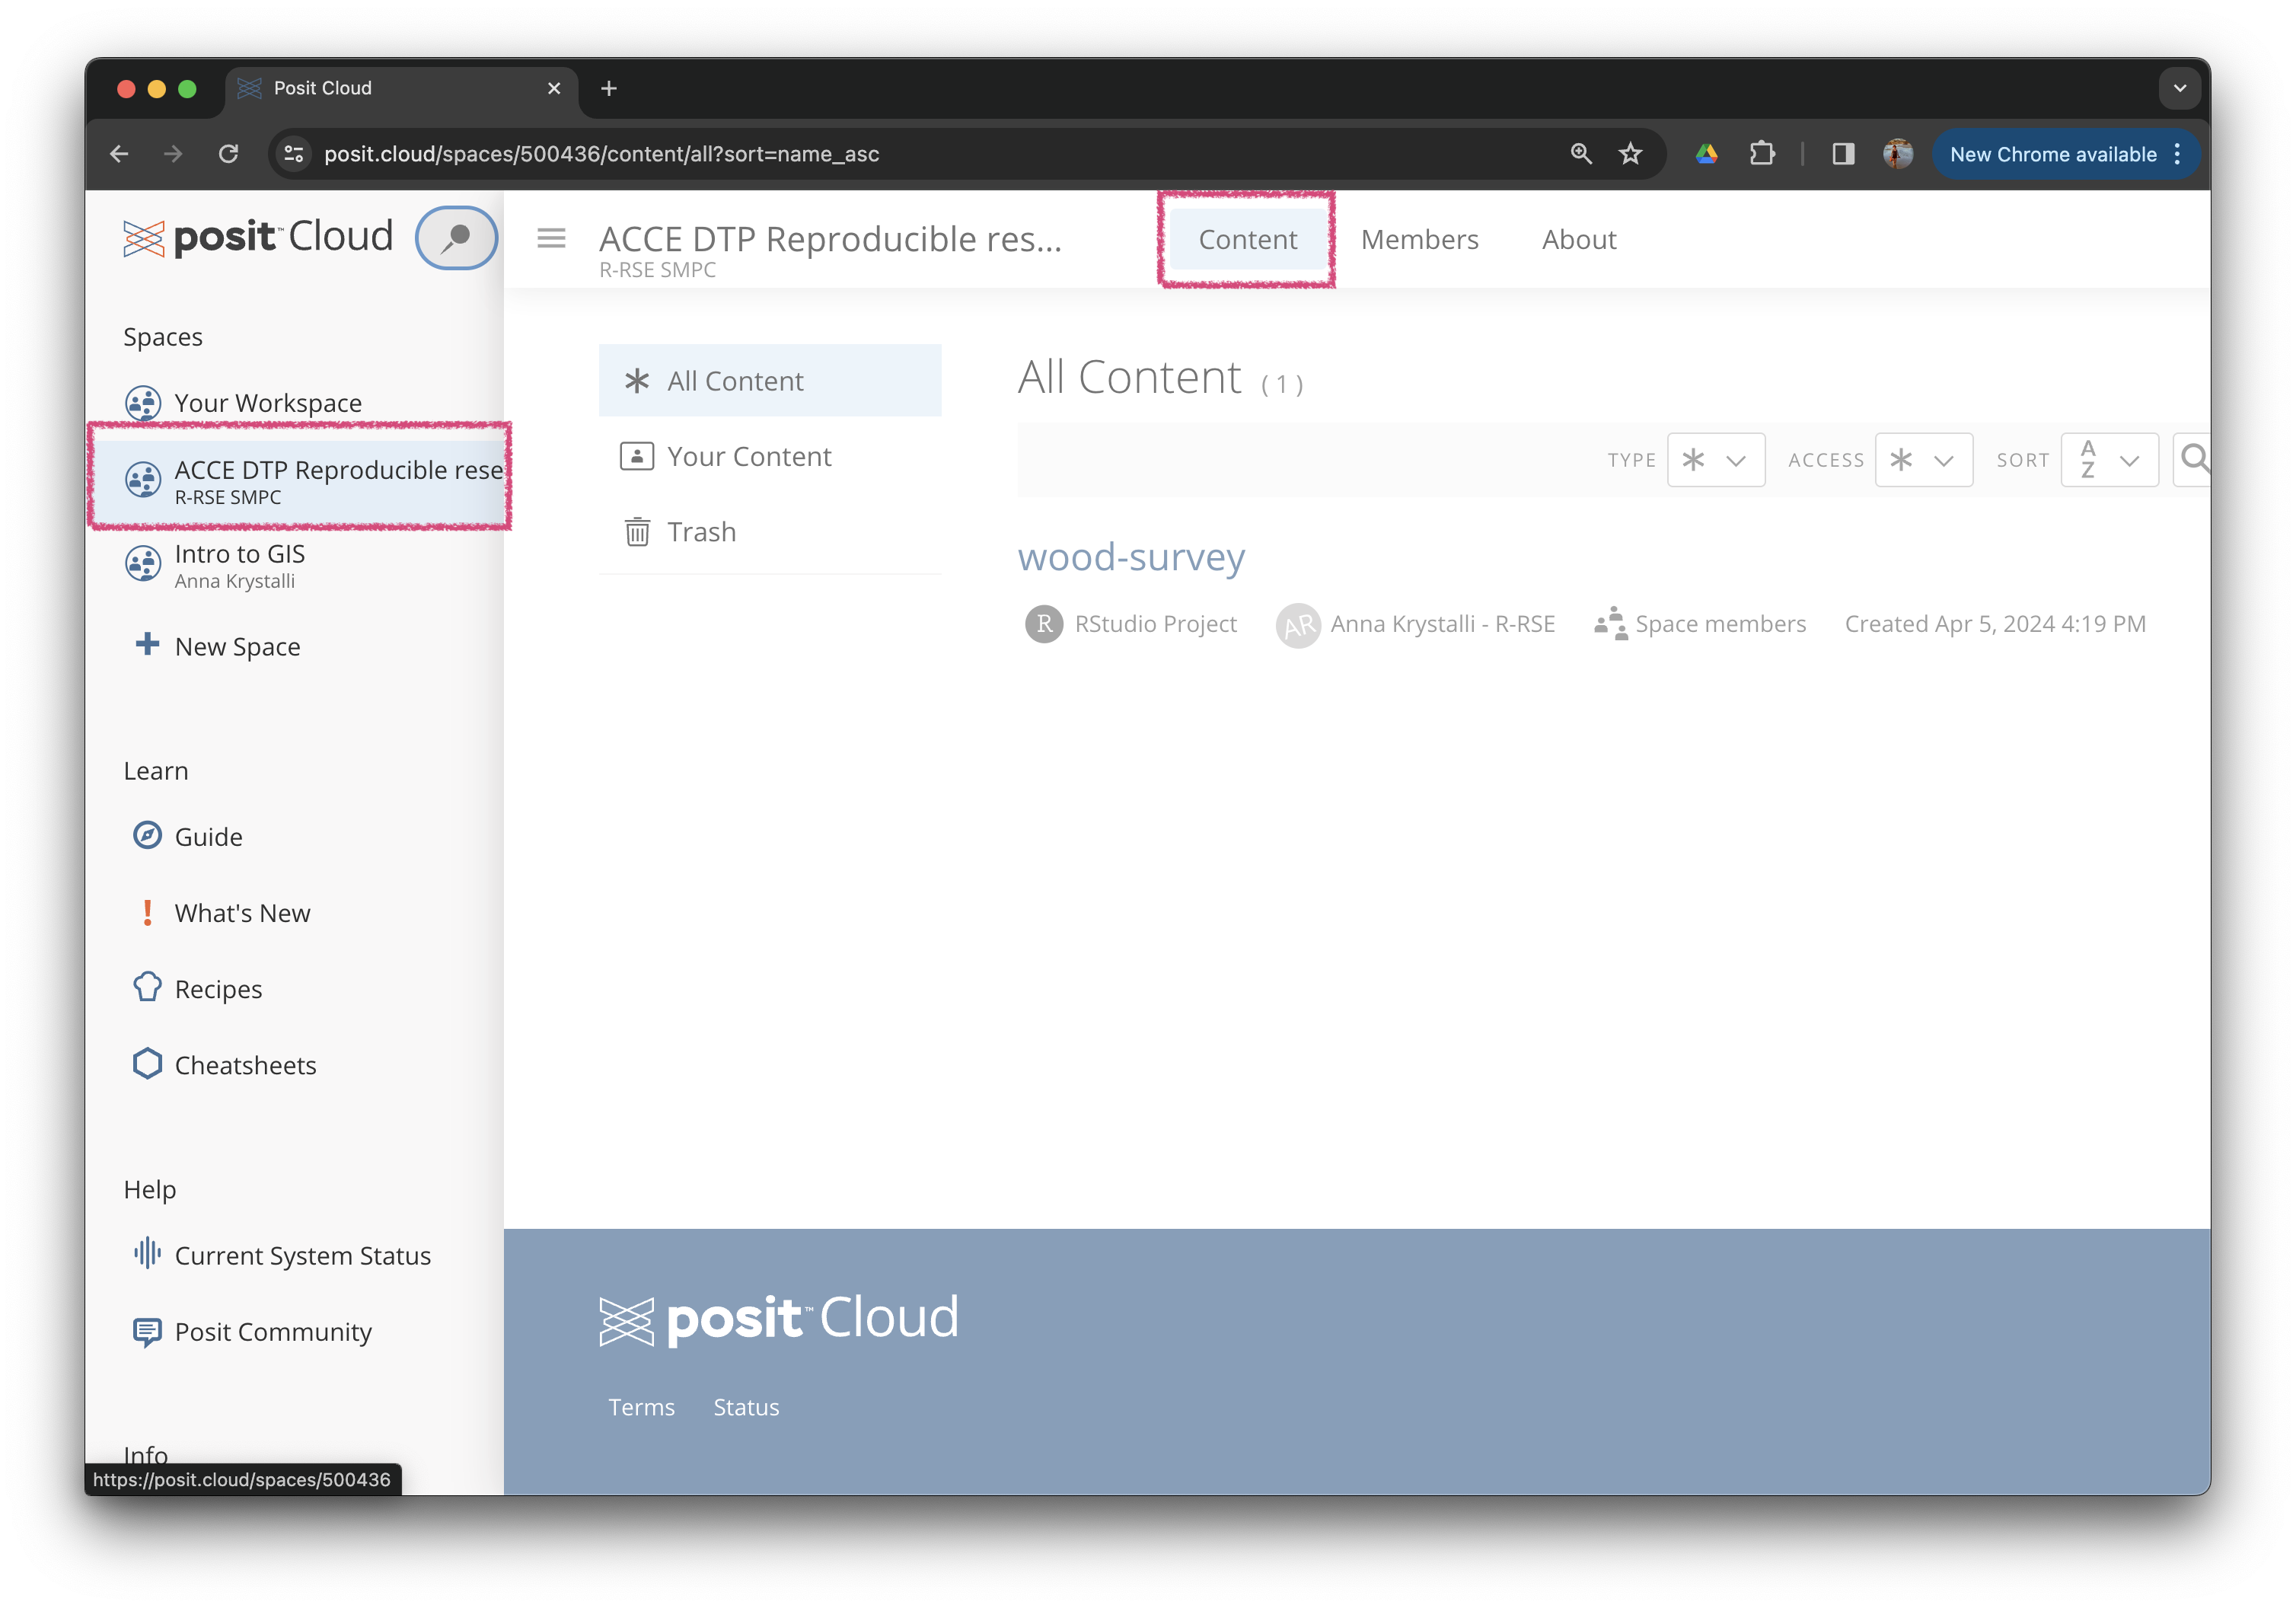Viewport: 2296px width, 1608px height.
Task: Click the New Space link
Action: click(237, 647)
